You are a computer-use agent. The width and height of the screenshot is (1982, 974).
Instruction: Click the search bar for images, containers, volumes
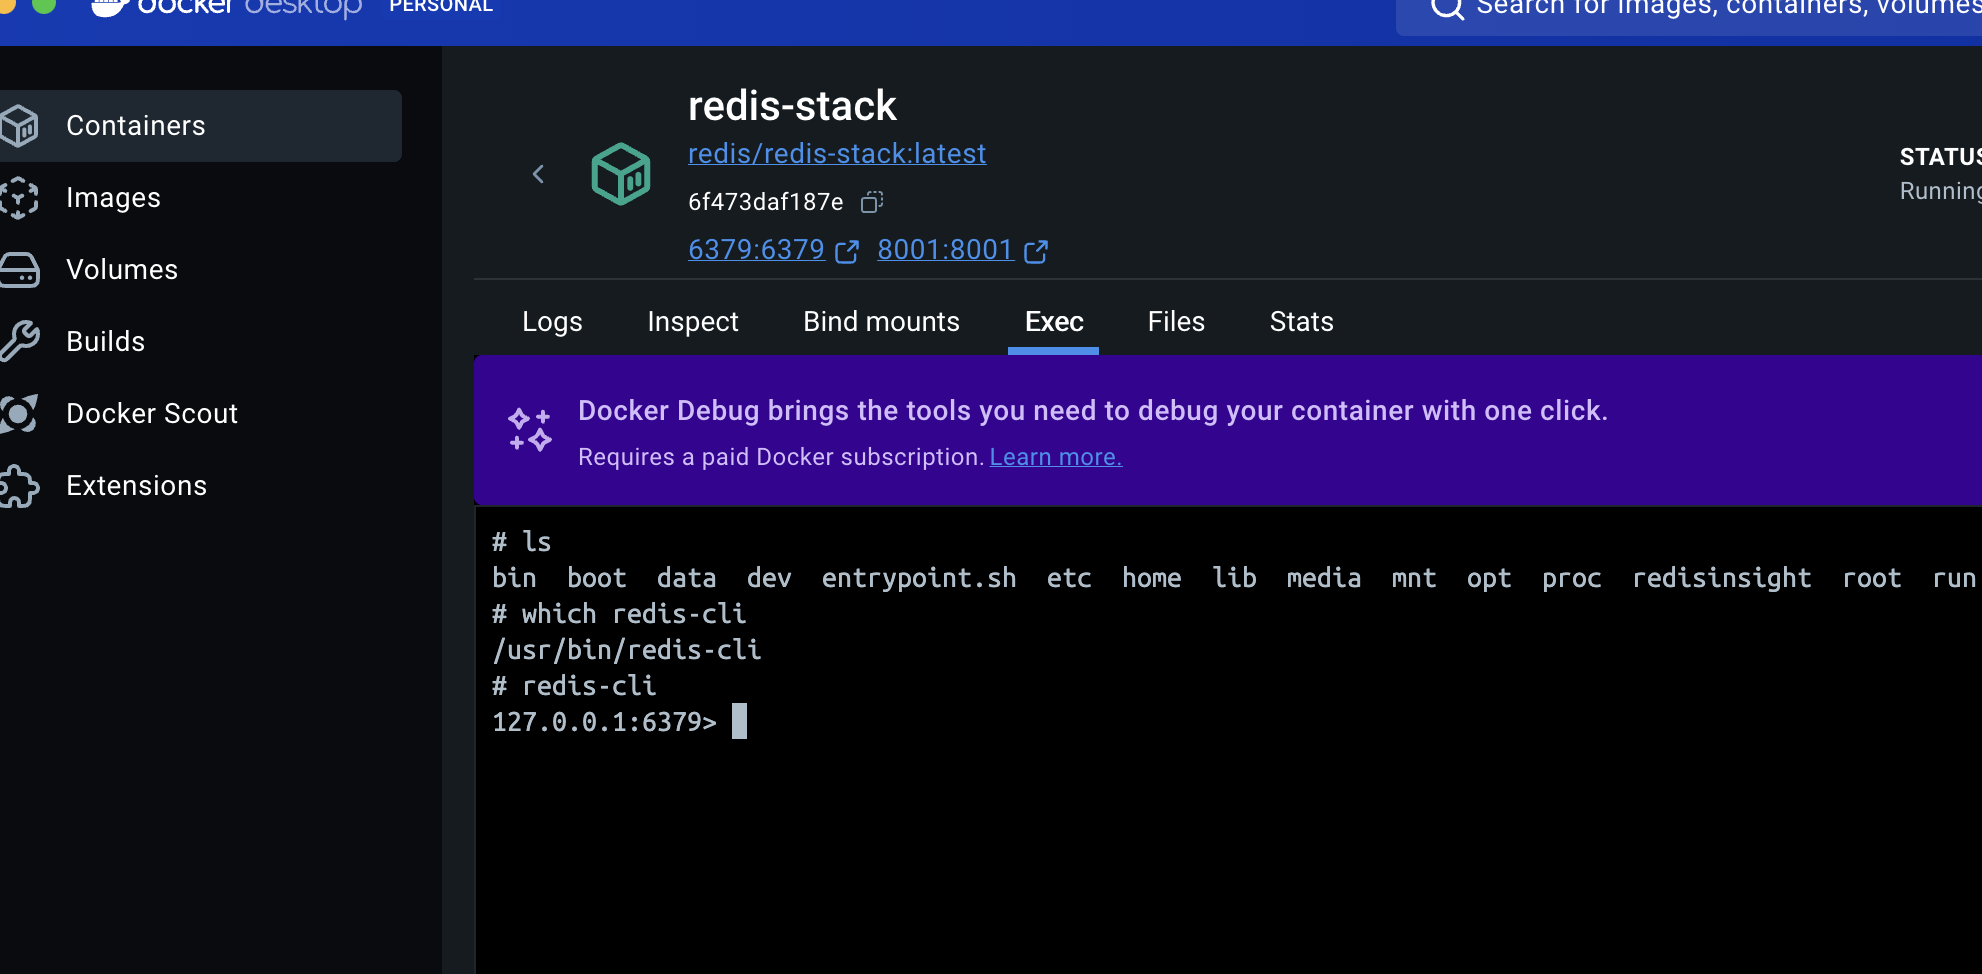1689,12
